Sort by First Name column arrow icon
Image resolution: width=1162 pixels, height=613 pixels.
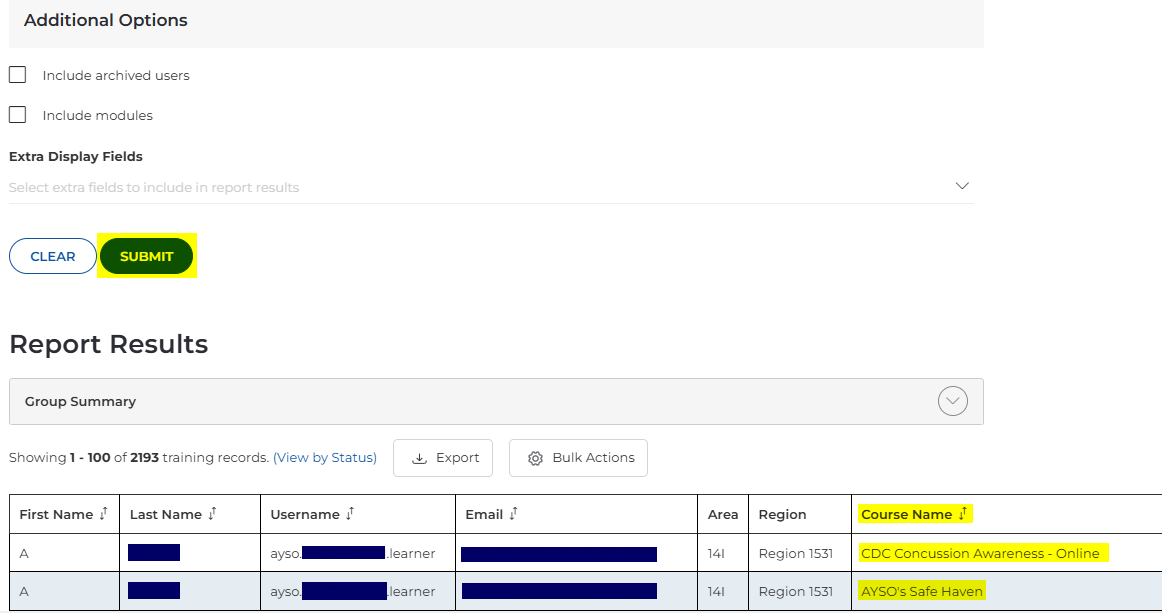(x=103, y=514)
